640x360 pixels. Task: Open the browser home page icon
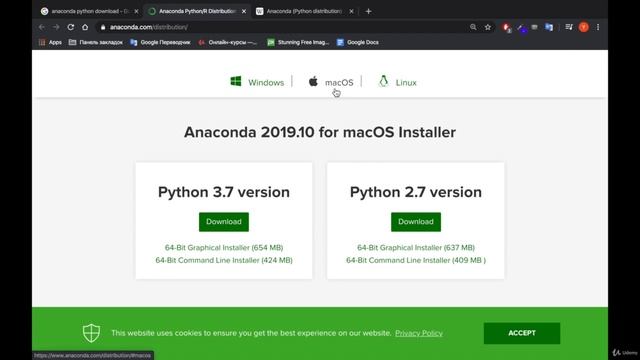(x=85, y=27)
